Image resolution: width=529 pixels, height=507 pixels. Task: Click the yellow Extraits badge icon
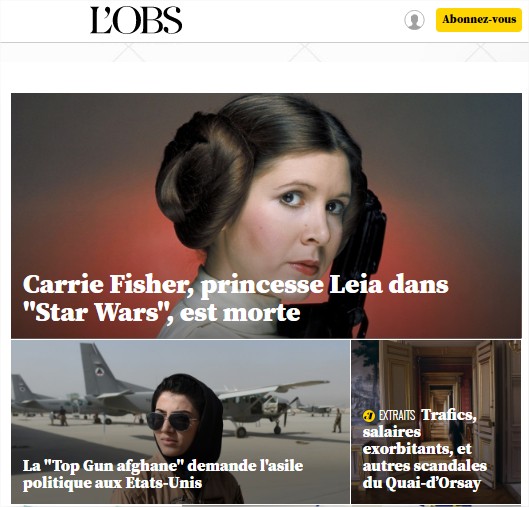click(369, 416)
